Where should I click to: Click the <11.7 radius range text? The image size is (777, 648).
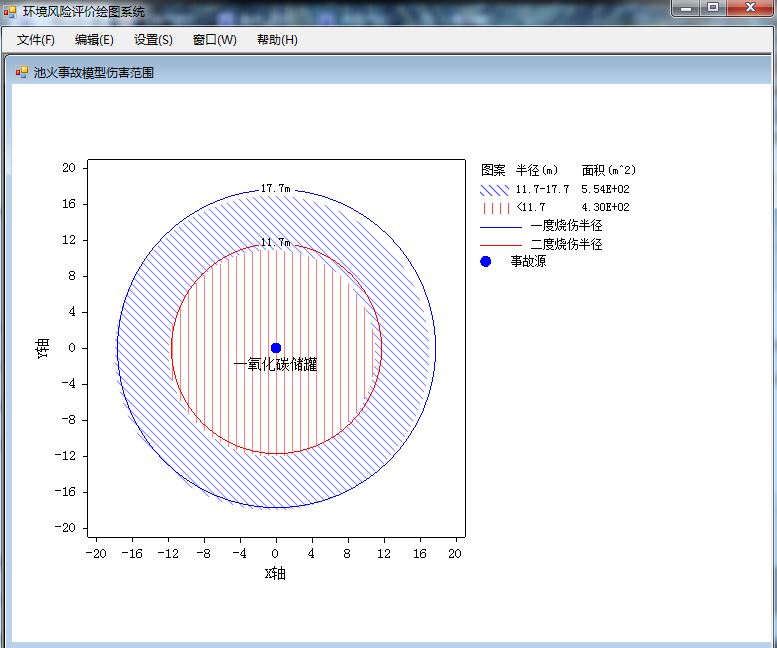click(x=531, y=207)
